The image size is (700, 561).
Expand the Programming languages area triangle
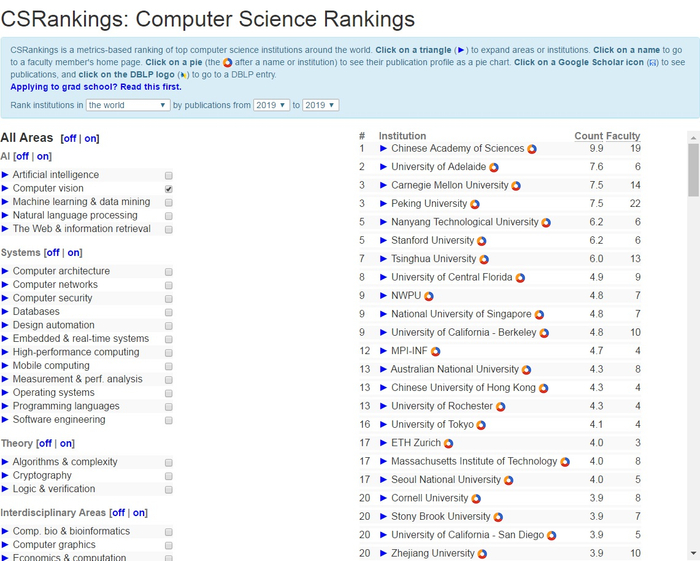[5, 406]
